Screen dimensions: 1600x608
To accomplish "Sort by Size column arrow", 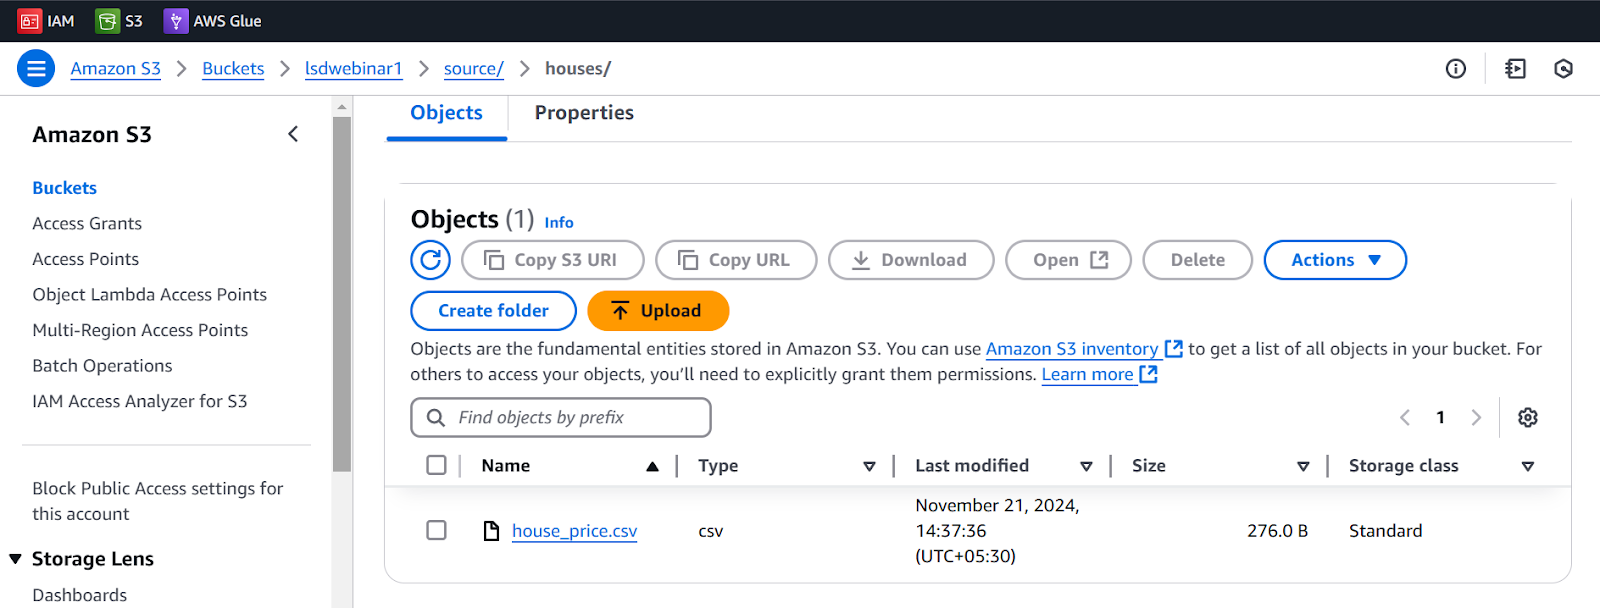I will pyautogui.click(x=1303, y=466).
